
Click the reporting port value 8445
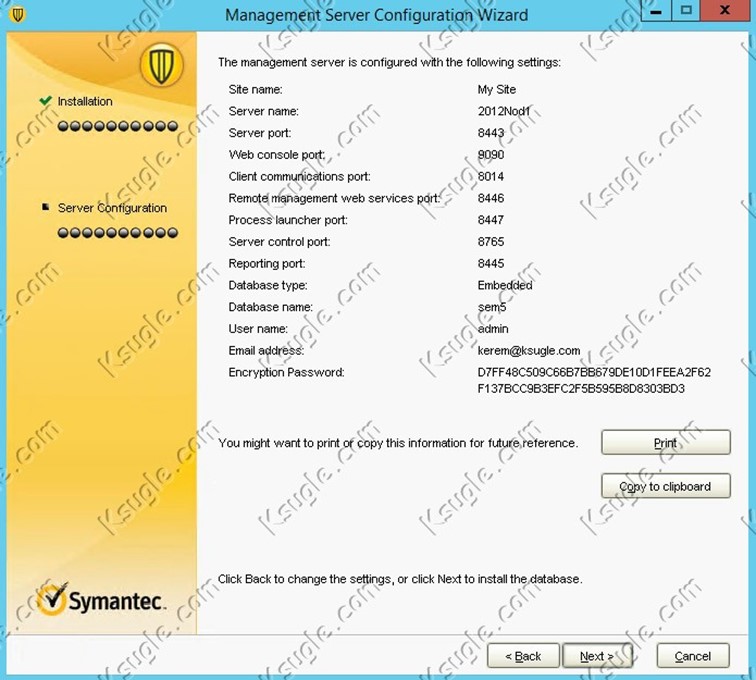pos(491,263)
